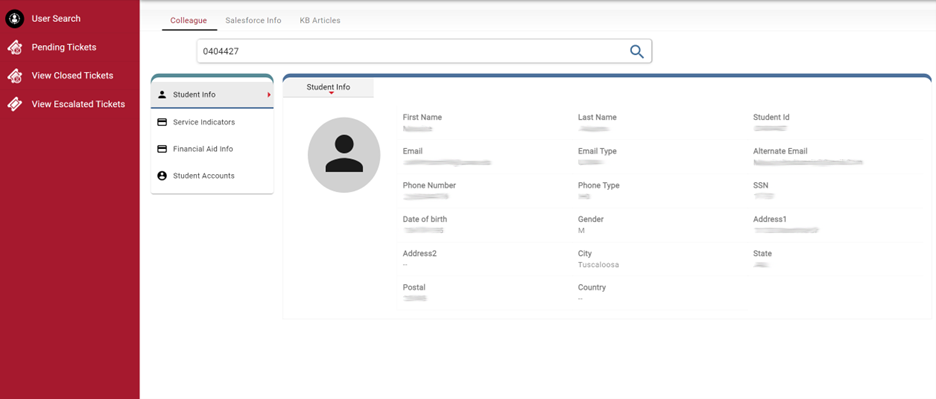Click the View Escalated Tickets icon
The image size is (936, 399).
(x=15, y=104)
